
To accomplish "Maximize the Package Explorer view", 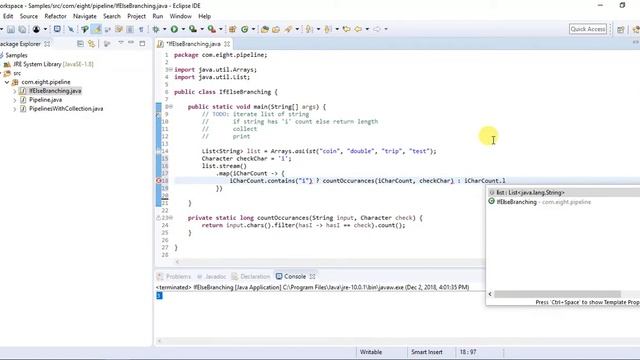I will (x=142, y=43).
